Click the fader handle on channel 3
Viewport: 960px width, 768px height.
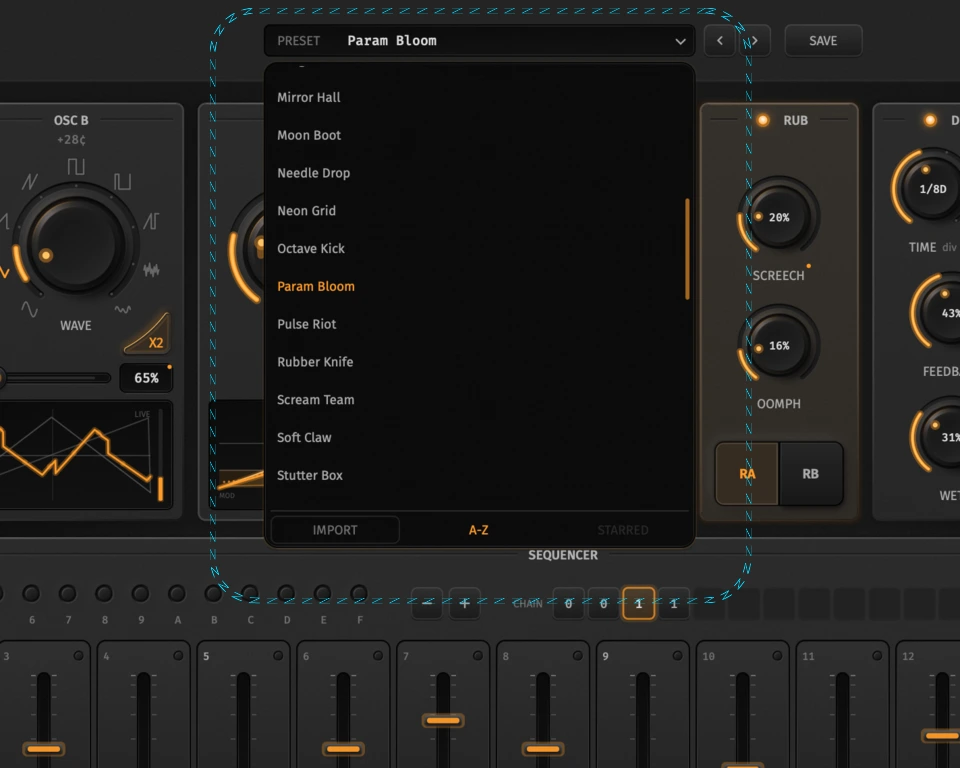(x=44, y=748)
